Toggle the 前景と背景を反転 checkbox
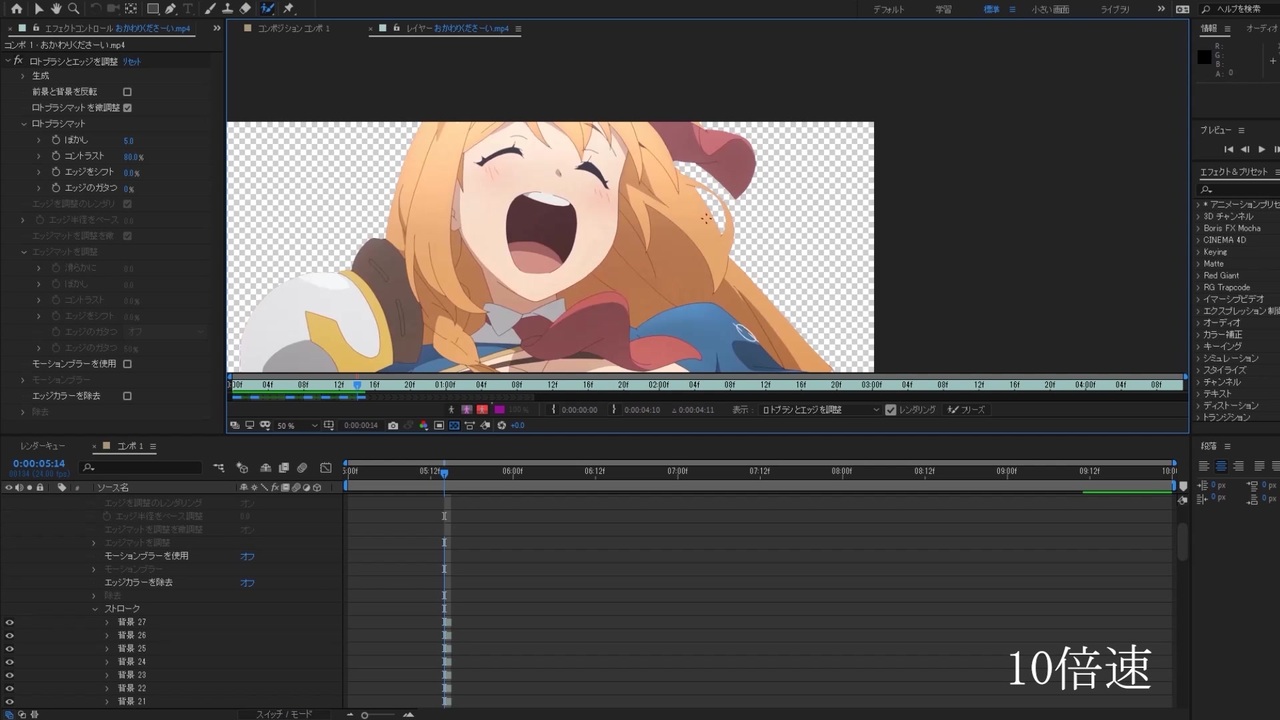This screenshot has width=1280, height=720. (127, 92)
